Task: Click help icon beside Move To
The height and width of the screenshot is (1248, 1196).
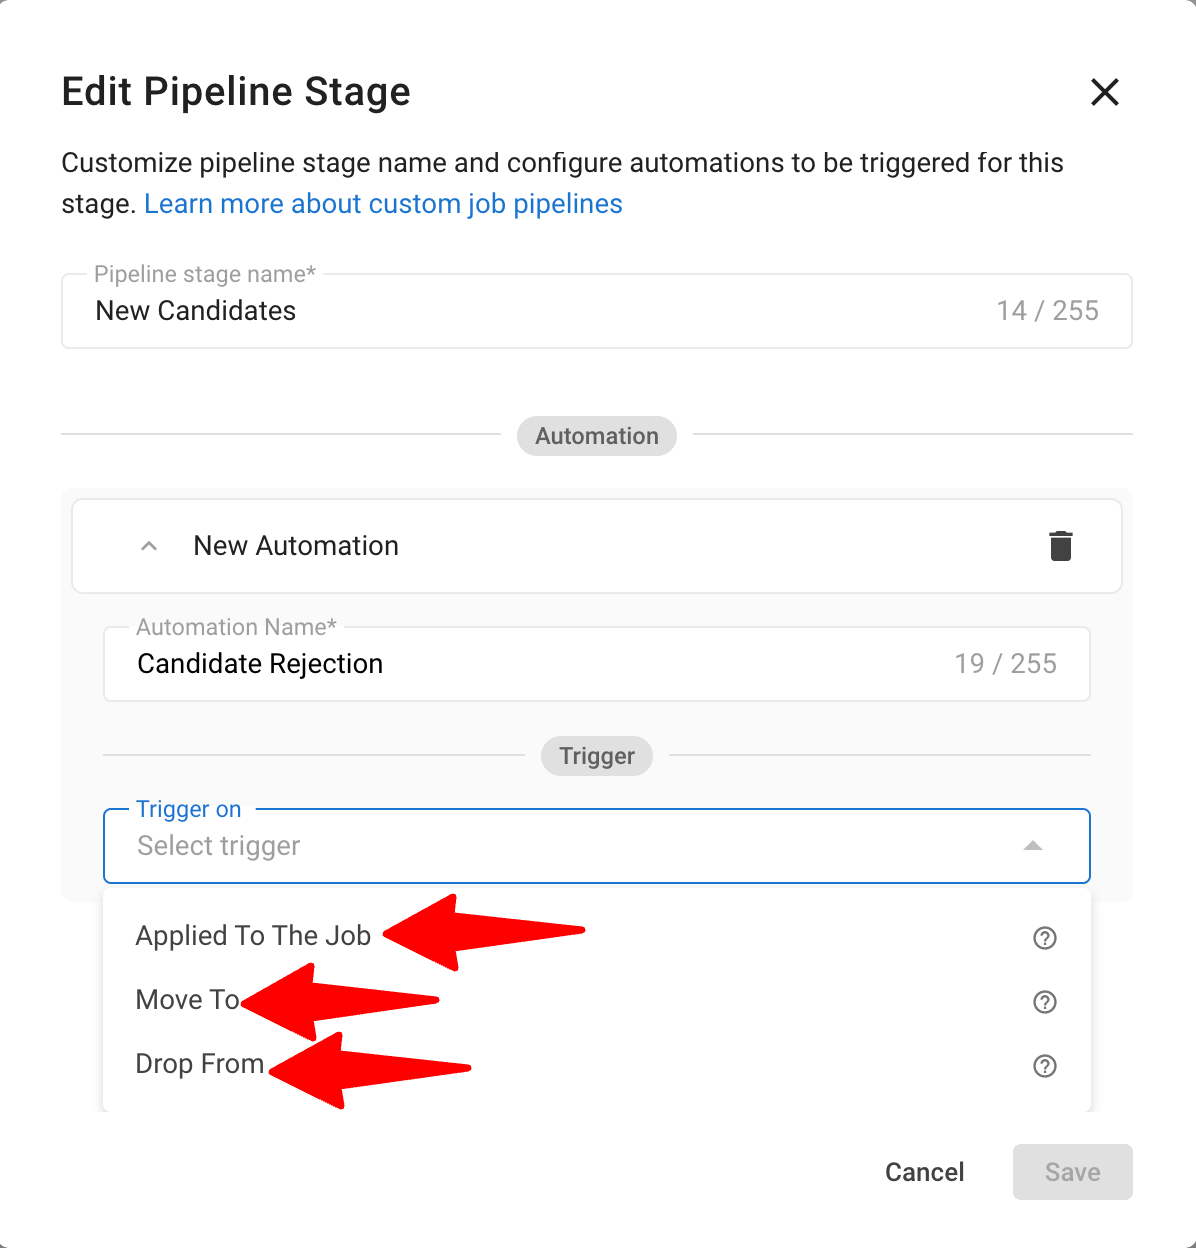Action: click(1045, 1002)
